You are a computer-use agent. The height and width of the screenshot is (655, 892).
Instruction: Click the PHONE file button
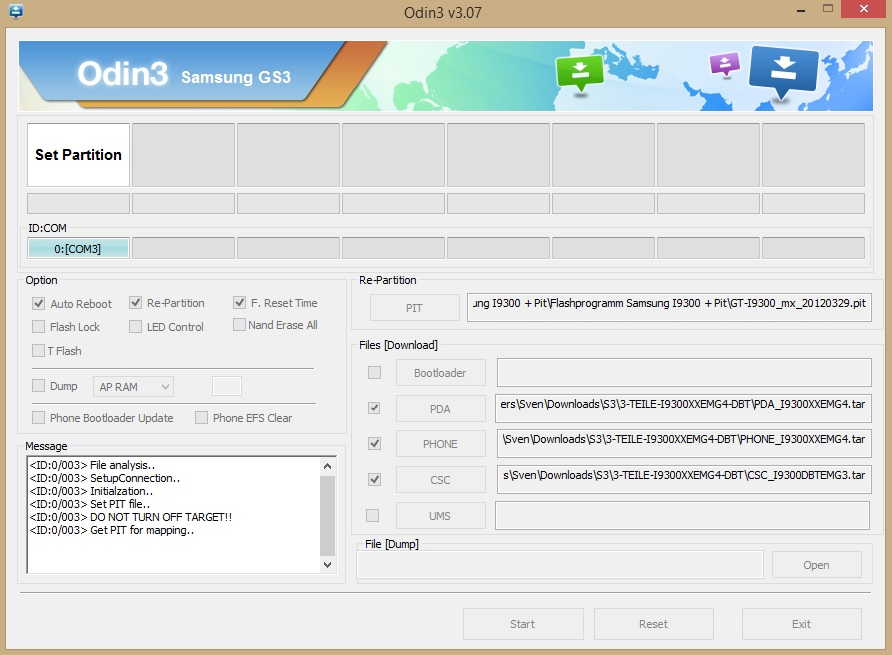point(441,444)
